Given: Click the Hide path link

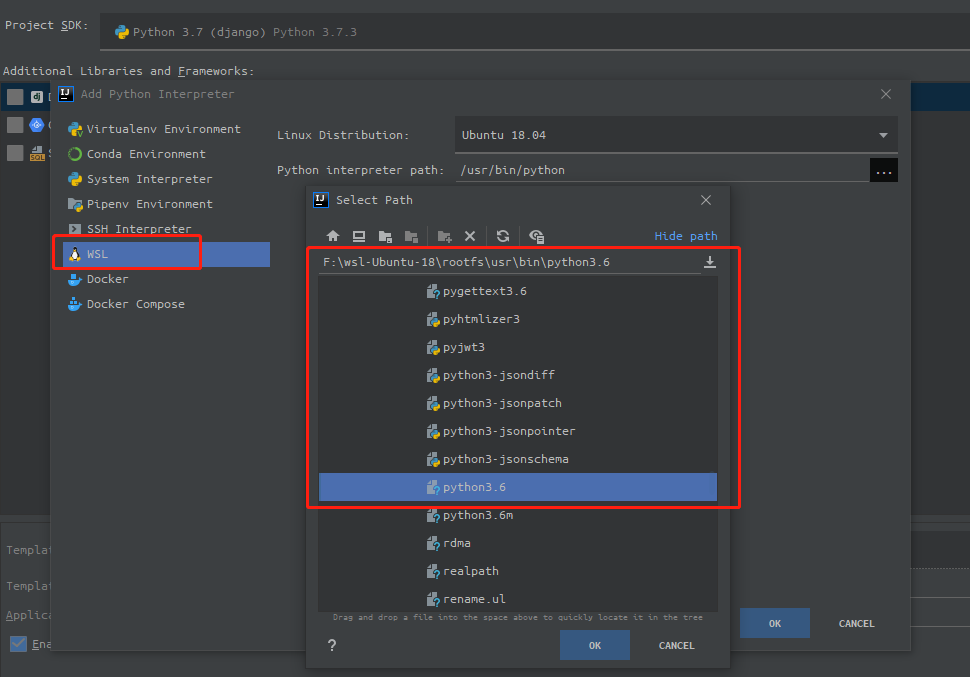Looking at the screenshot, I should point(686,236).
